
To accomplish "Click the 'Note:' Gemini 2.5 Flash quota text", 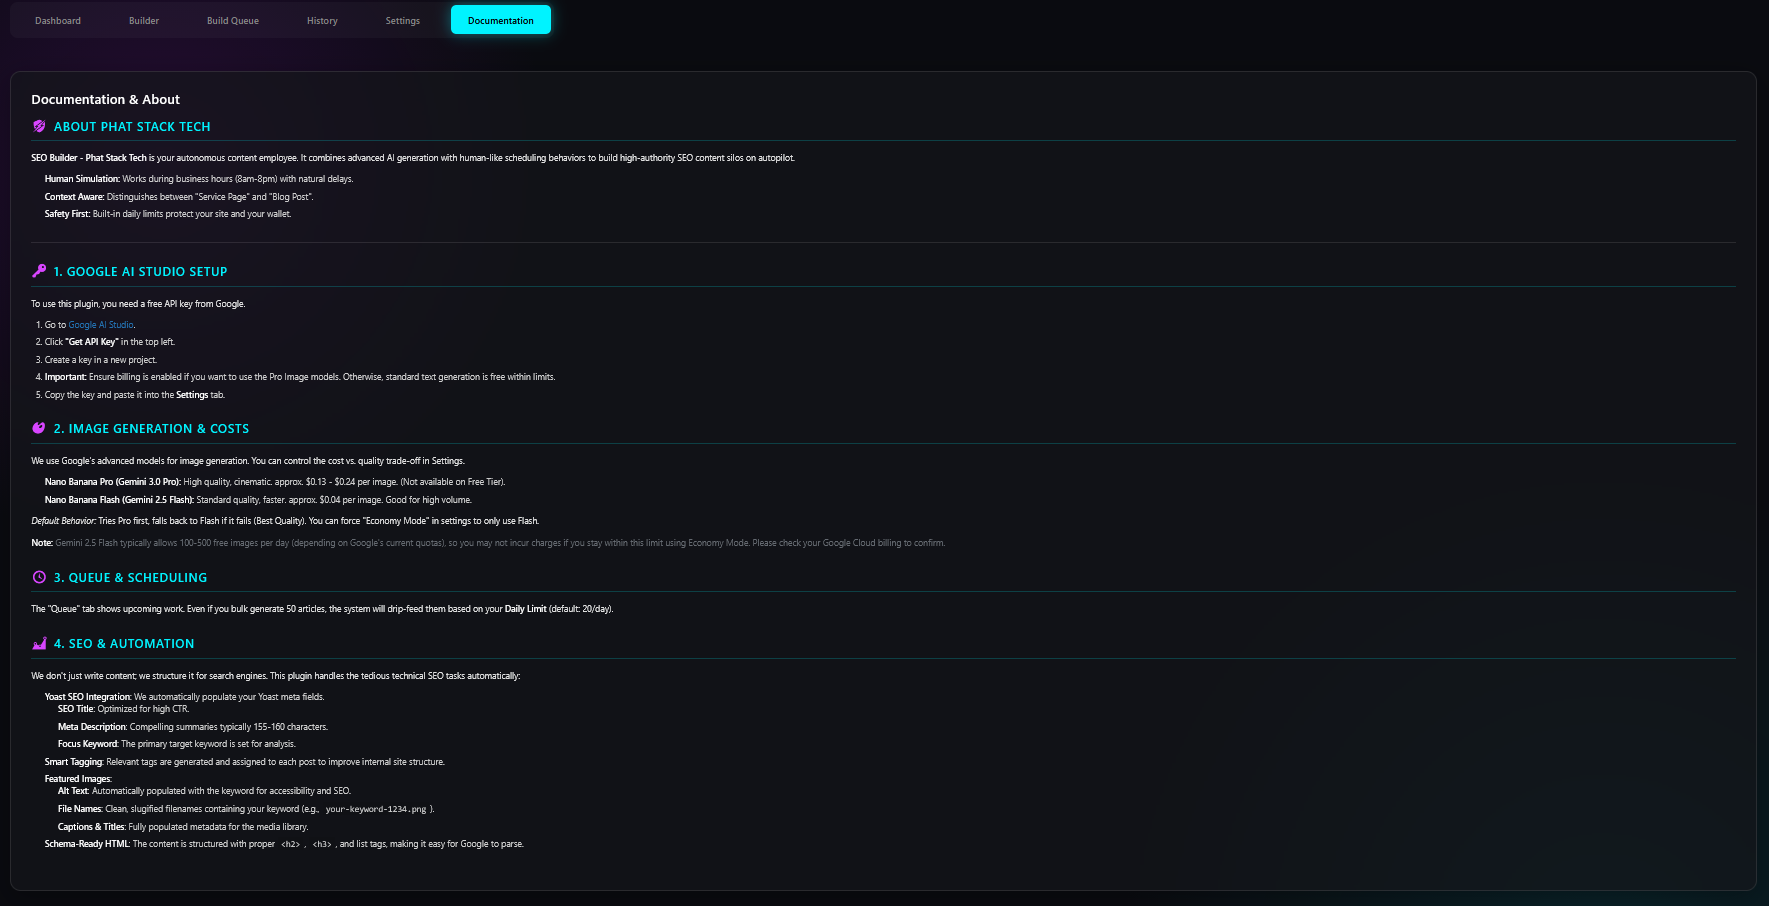I will (488, 543).
